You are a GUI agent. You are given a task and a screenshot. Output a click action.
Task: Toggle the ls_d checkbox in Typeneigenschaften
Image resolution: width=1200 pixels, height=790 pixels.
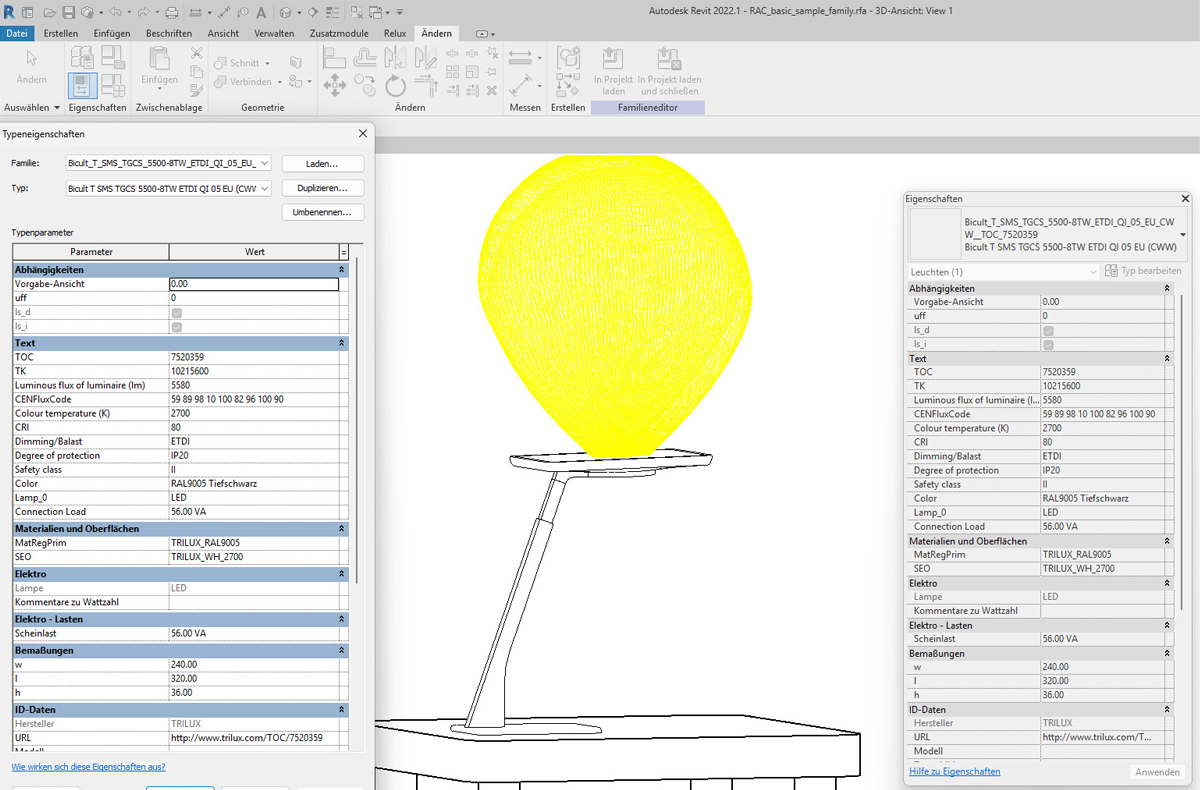177,312
